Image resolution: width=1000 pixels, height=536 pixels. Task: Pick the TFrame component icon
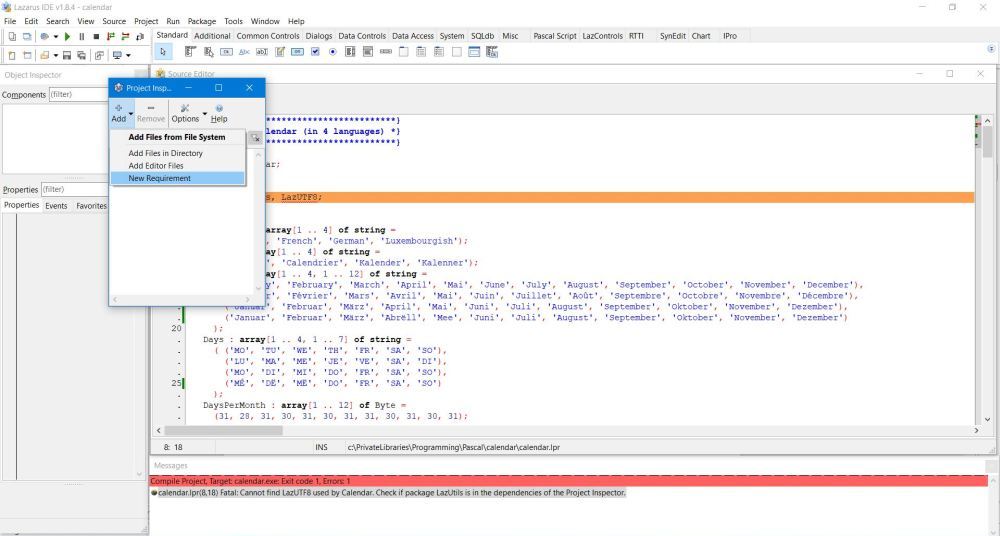474,52
